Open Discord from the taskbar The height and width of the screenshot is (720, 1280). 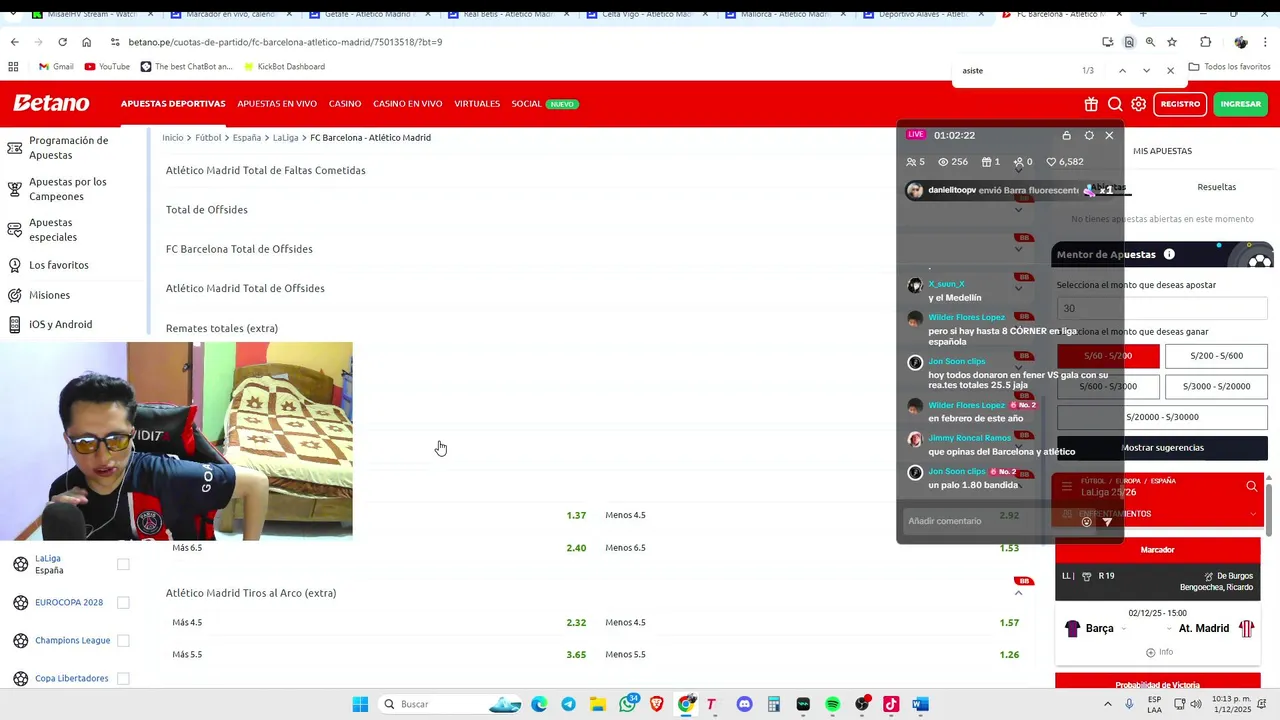click(744, 704)
